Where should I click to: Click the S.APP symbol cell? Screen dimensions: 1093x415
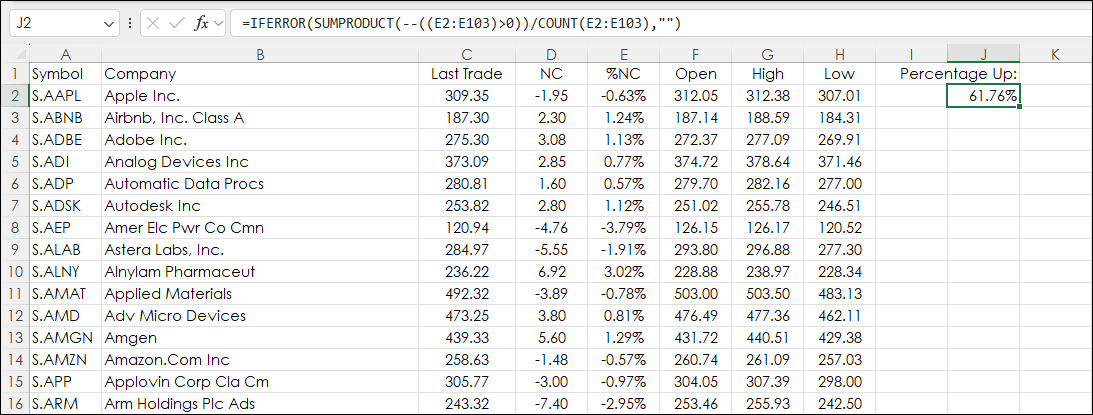[x=66, y=382]
